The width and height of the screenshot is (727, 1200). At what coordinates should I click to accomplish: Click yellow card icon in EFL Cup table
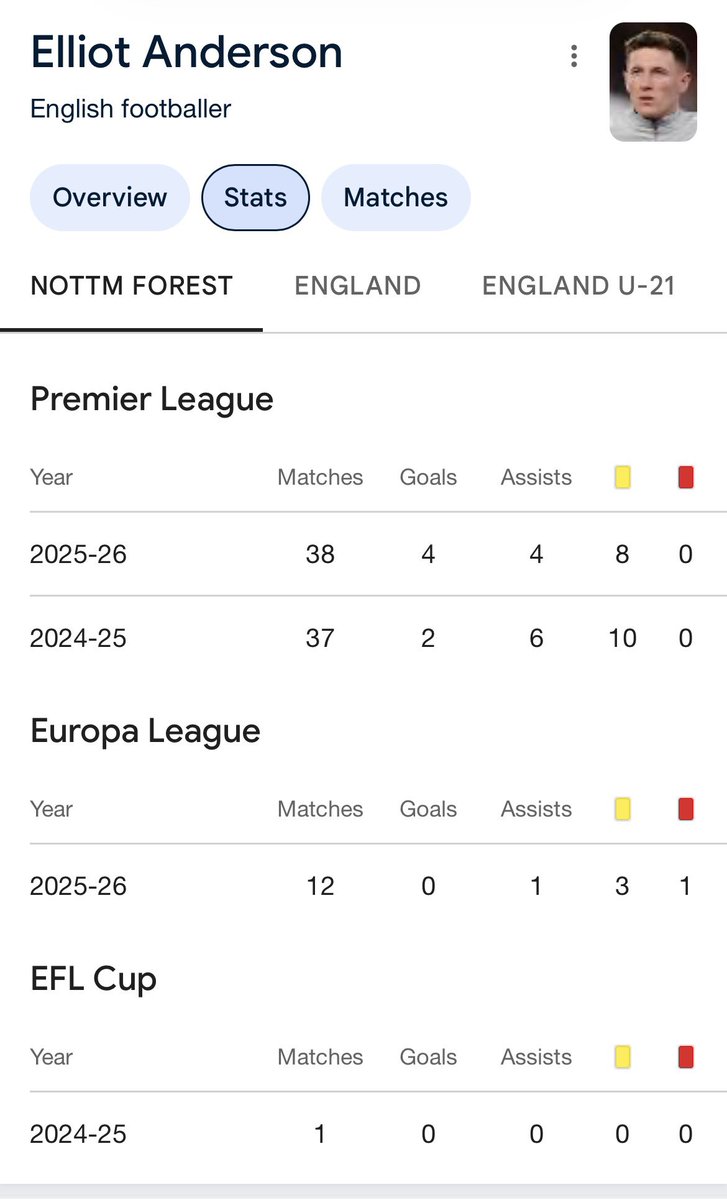622,1057
